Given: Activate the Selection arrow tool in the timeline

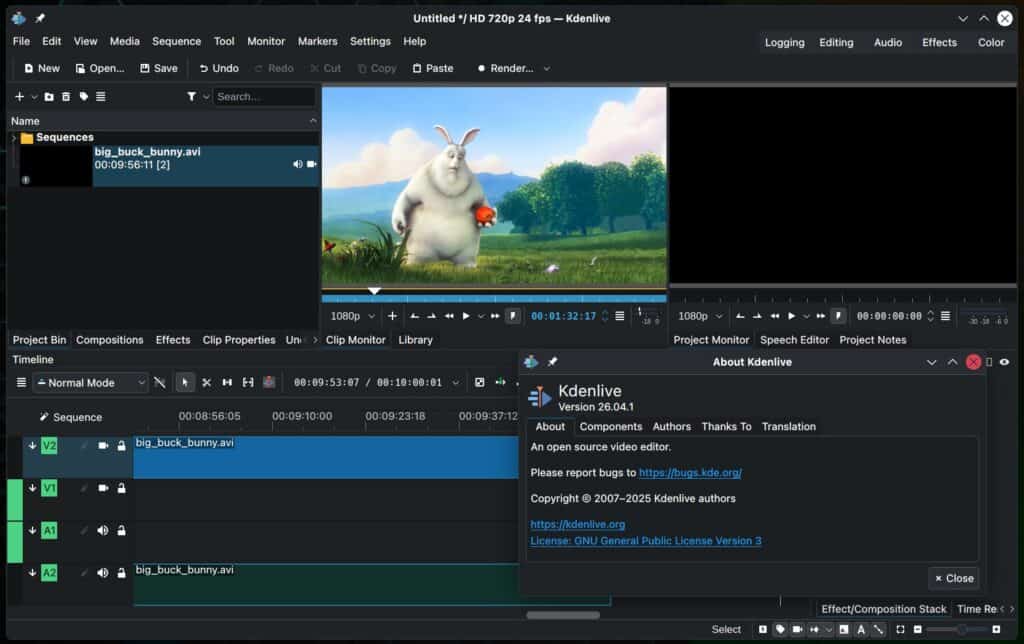Looking at the screenshot, I should pyautogui.click(x=185, y=383).
